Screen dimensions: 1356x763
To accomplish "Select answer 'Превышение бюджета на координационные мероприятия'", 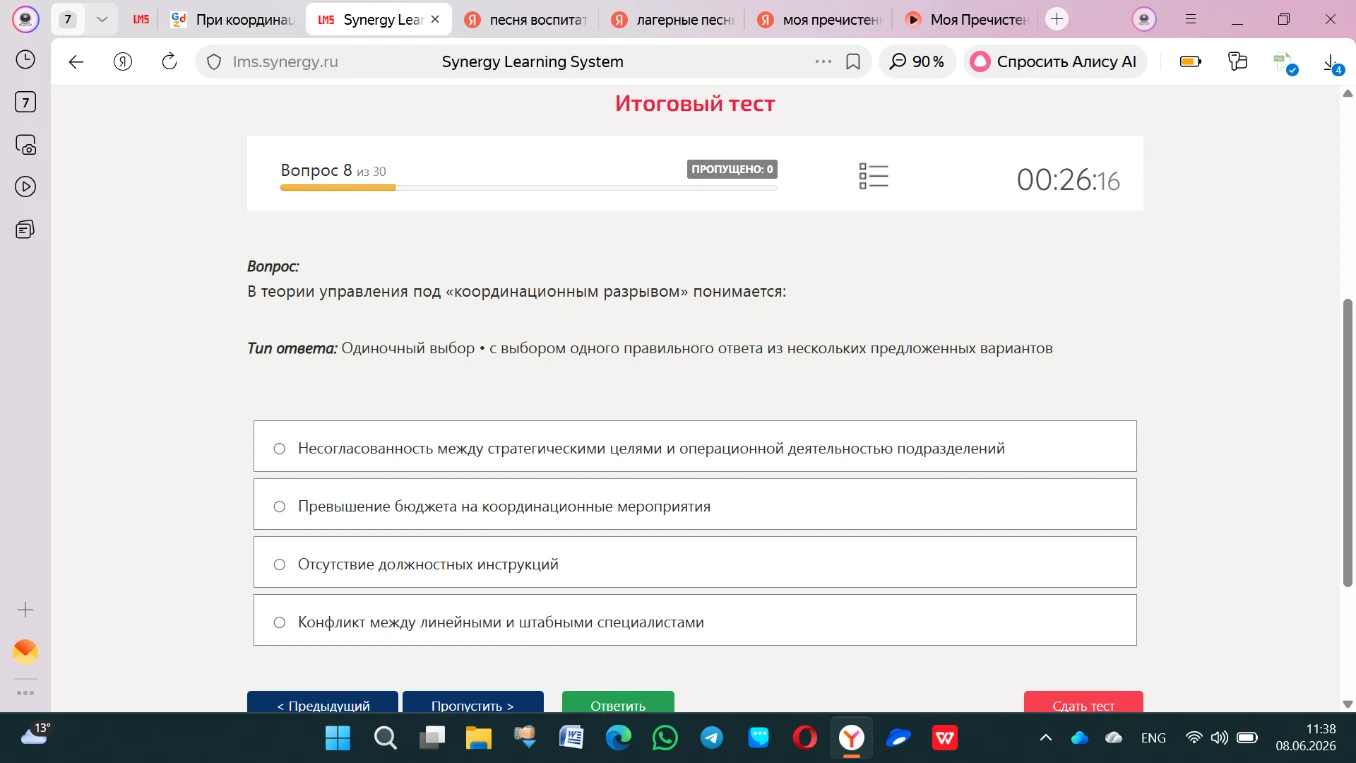I will [x=695, y=504].
